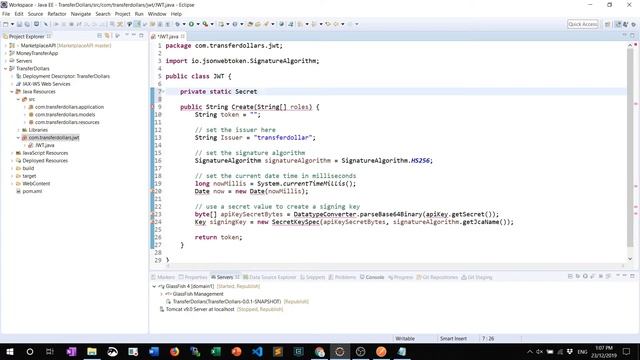Collapse the Java Resources node
This screenshot has width=640, height=360.
[x=12, y=91]
